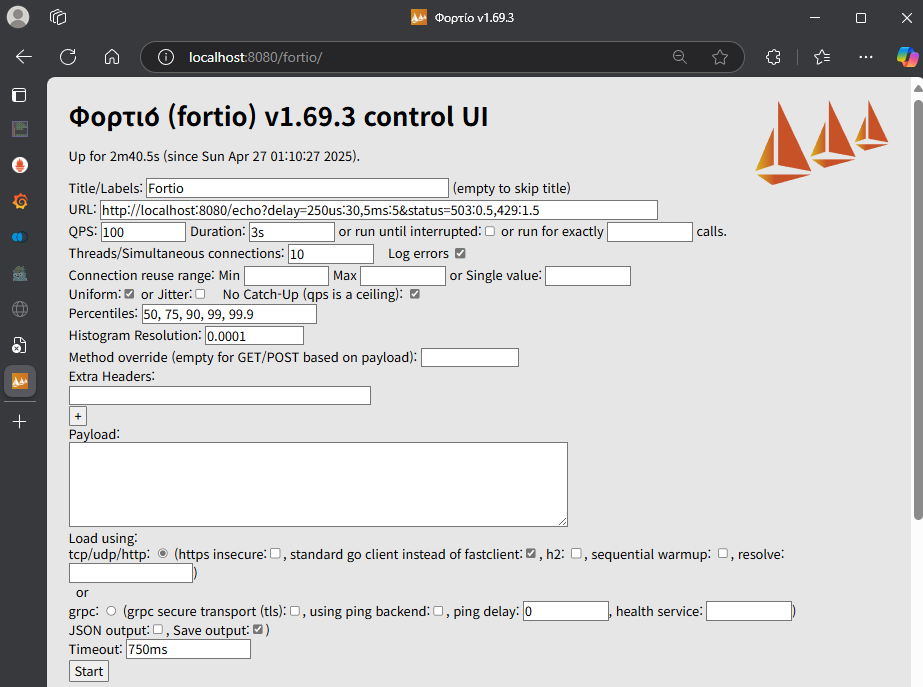
Task: Enable the h2 checkbox
Action: (x=576, y=553)
